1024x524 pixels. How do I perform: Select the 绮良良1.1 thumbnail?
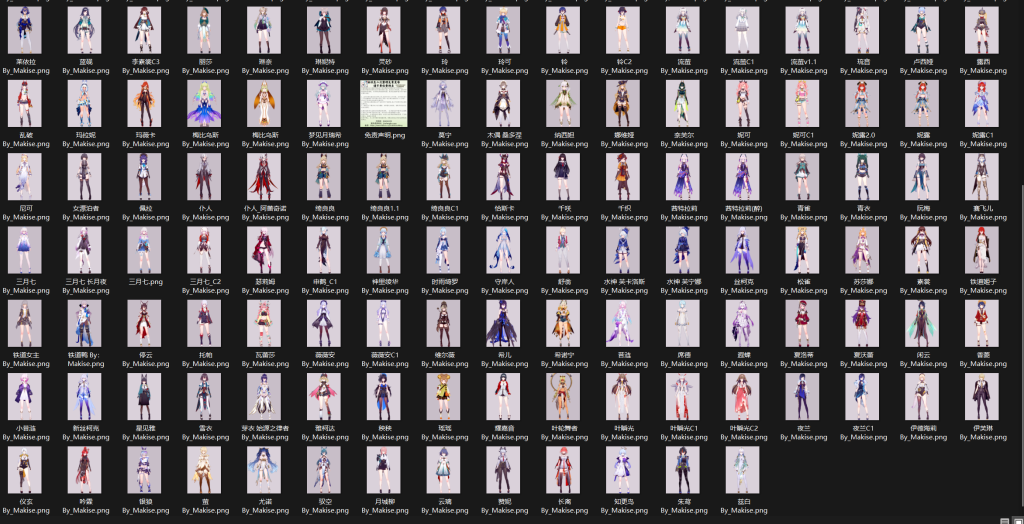[383, 176]
